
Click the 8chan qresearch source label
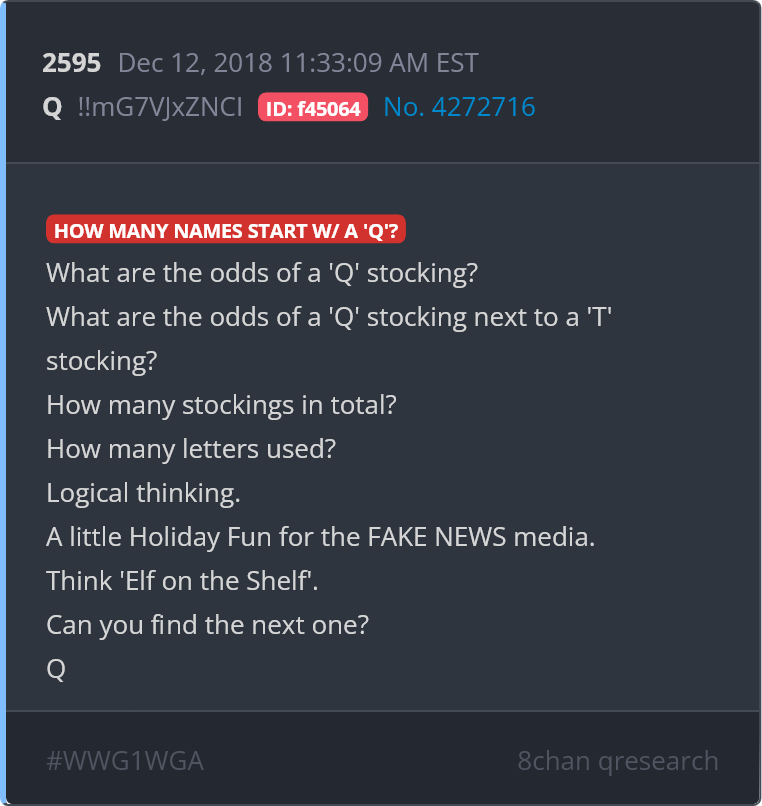click(x=618, y=760)
